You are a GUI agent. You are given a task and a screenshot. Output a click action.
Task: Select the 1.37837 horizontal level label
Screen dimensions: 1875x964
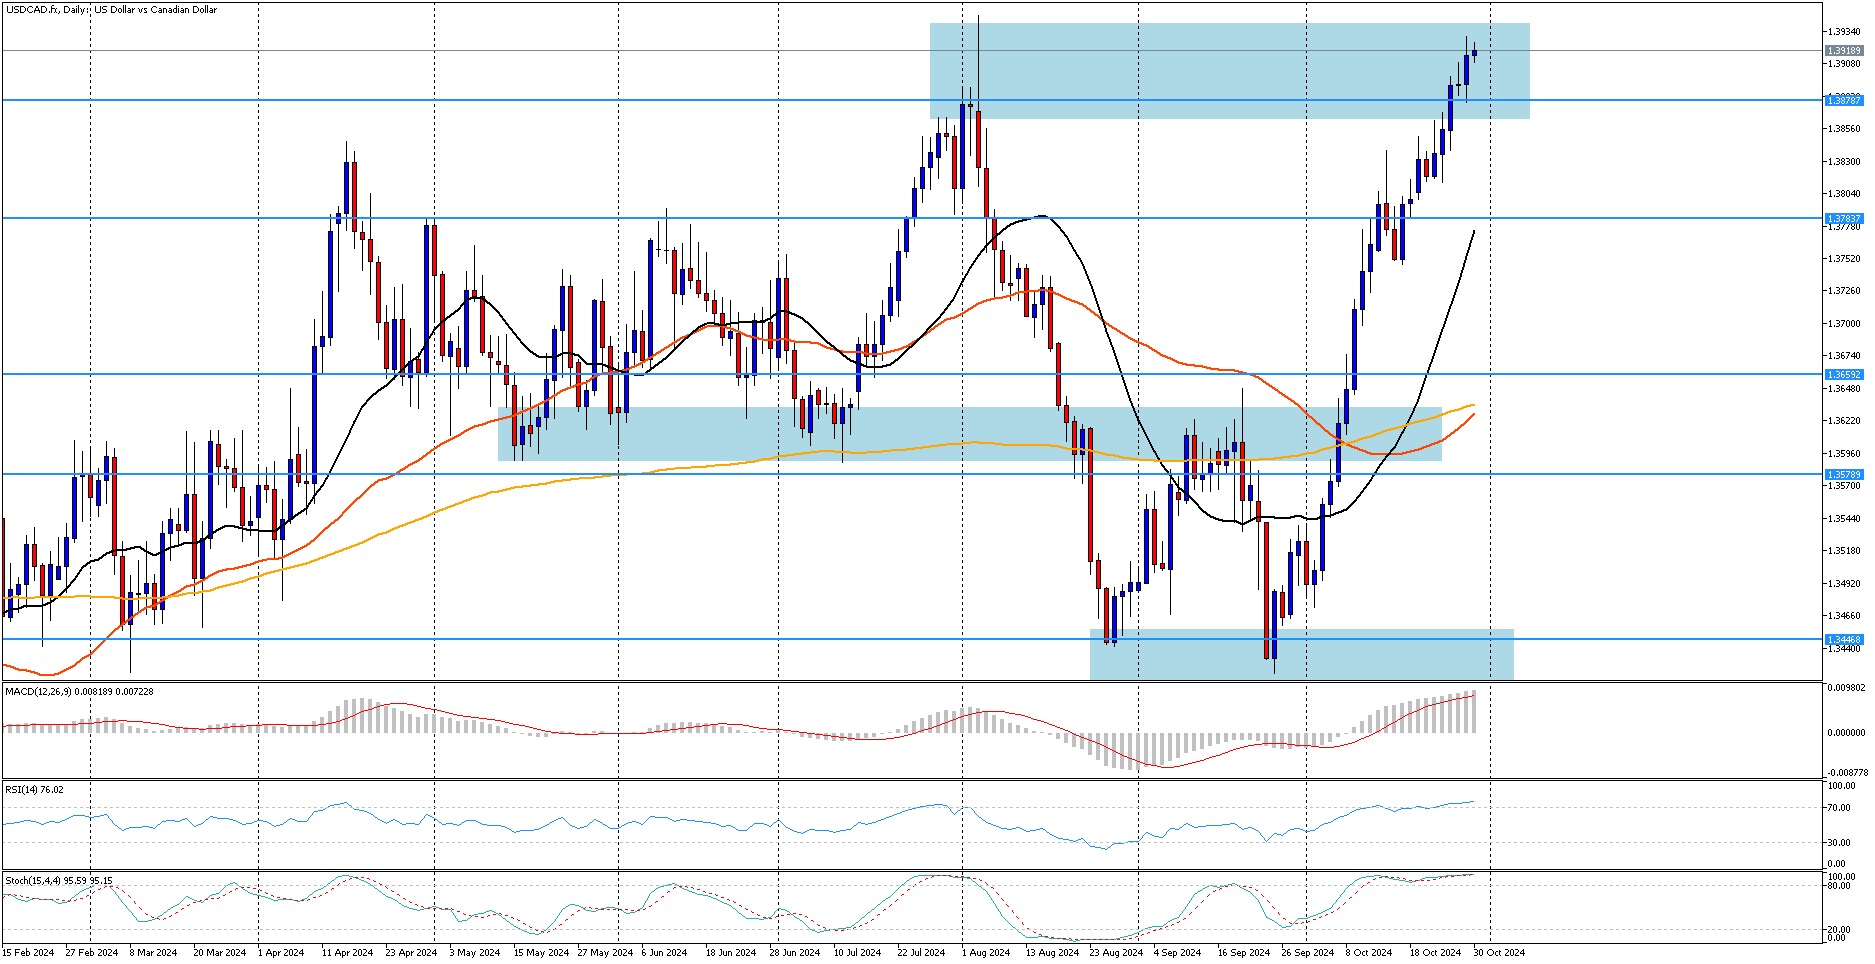coord(1844,218)
